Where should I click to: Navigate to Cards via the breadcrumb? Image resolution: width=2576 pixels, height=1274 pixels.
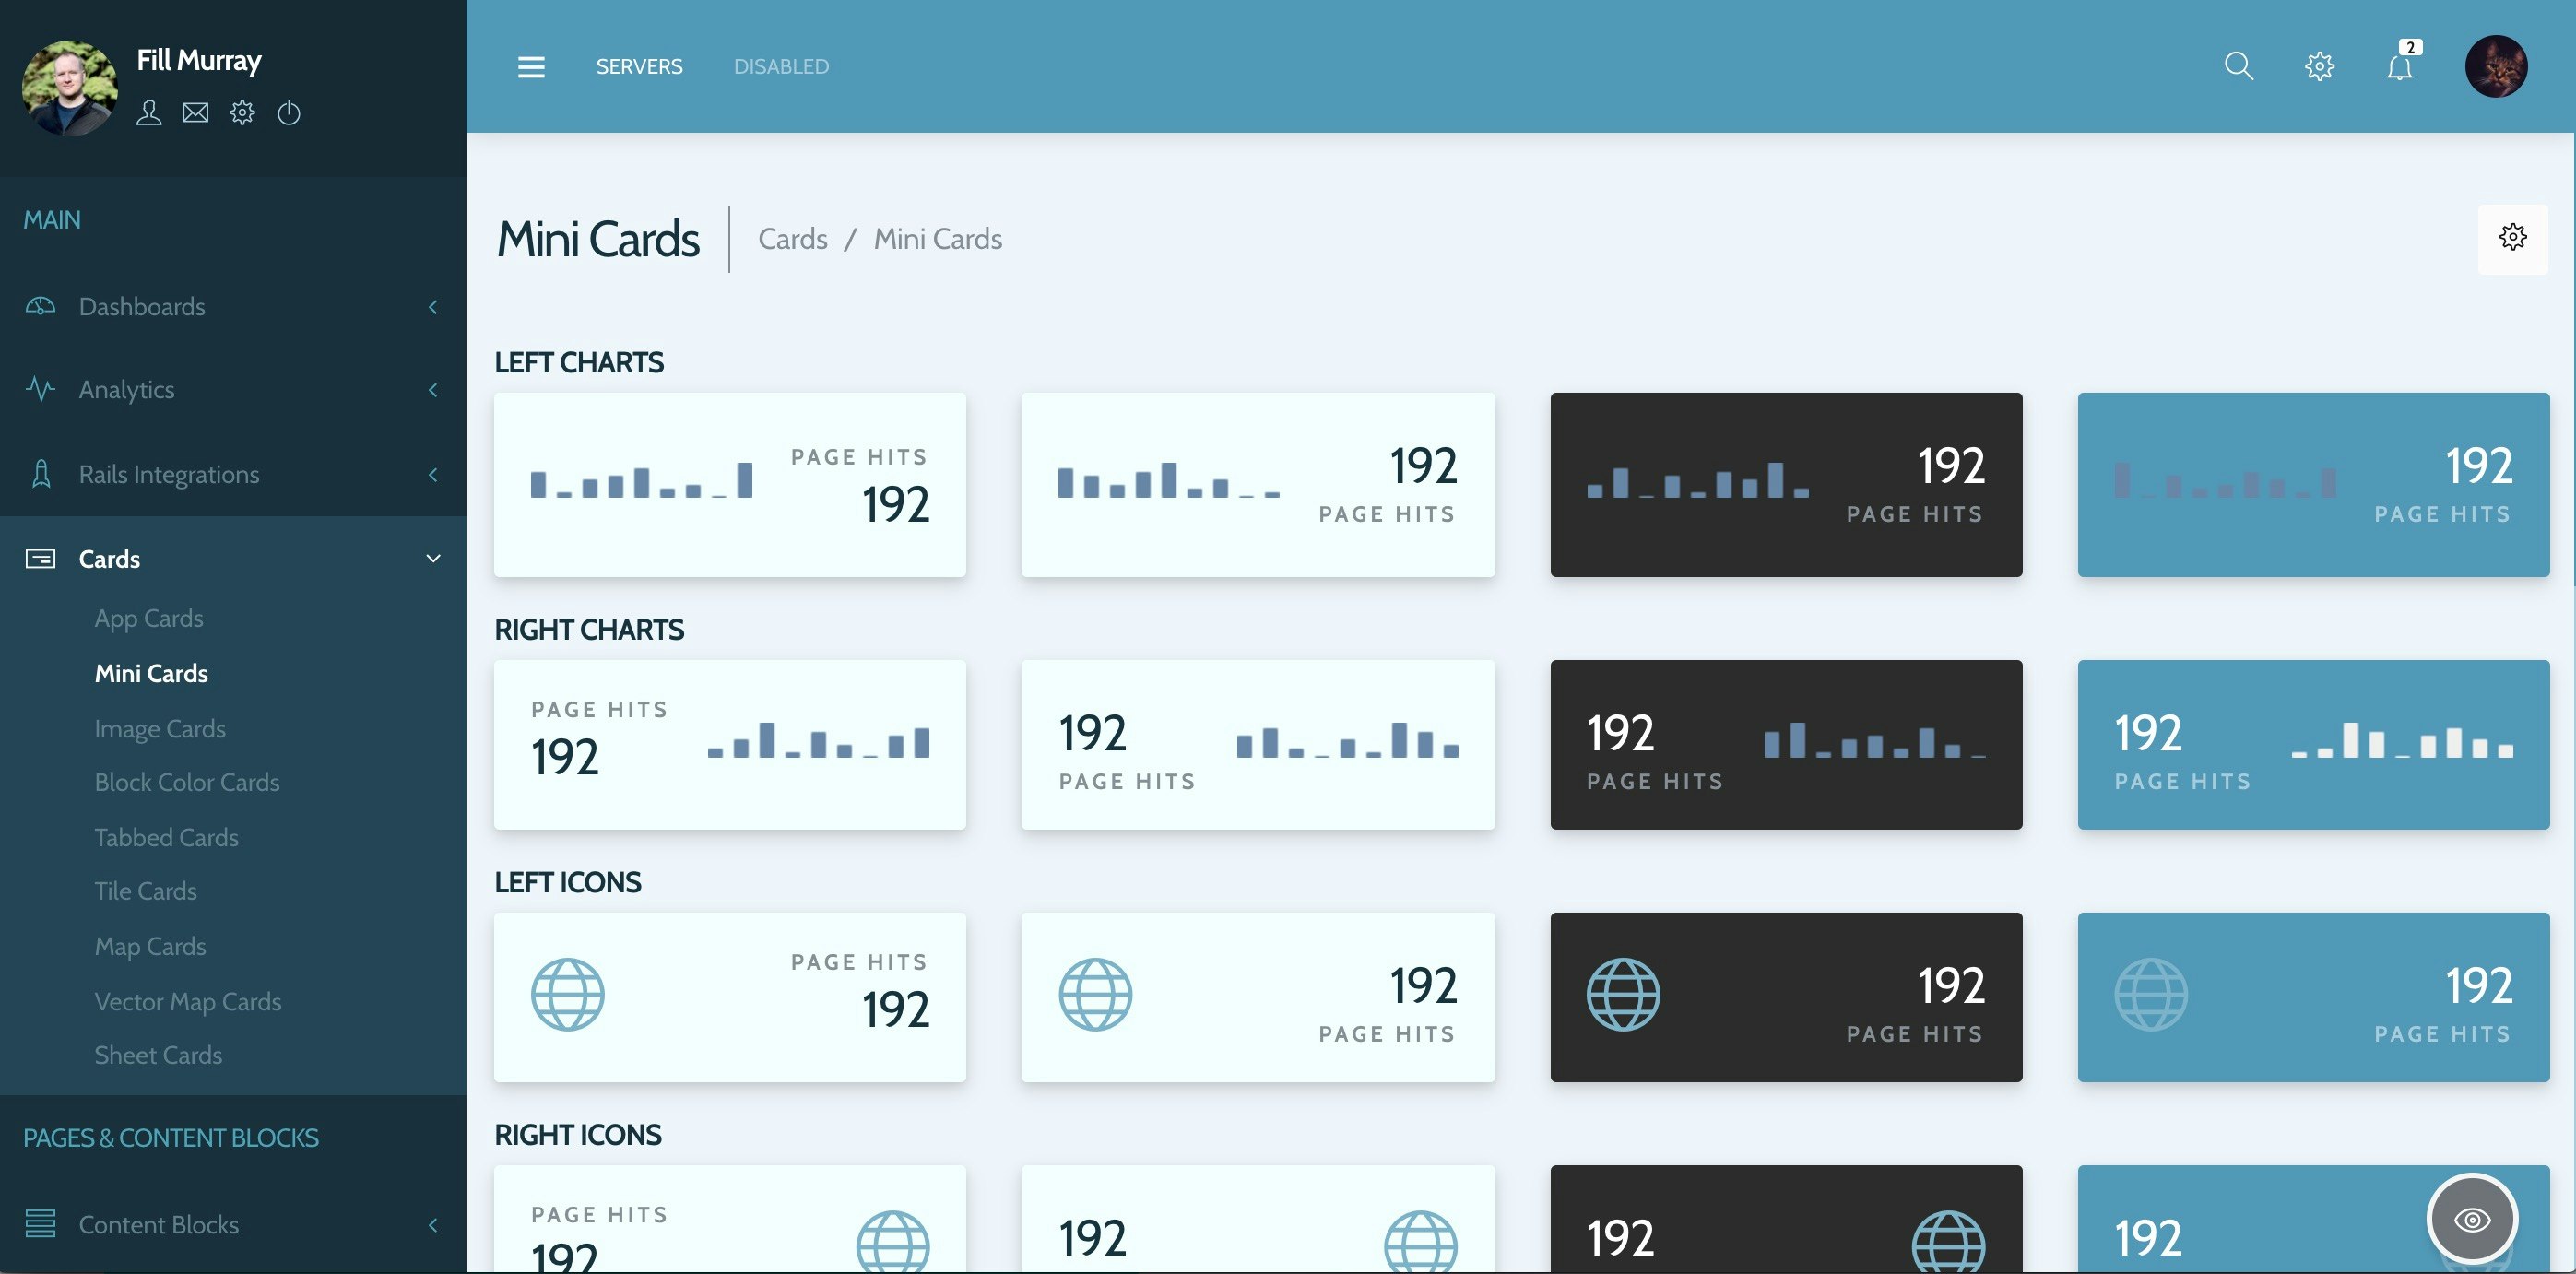pyautogui.click(x=793, y=238)
